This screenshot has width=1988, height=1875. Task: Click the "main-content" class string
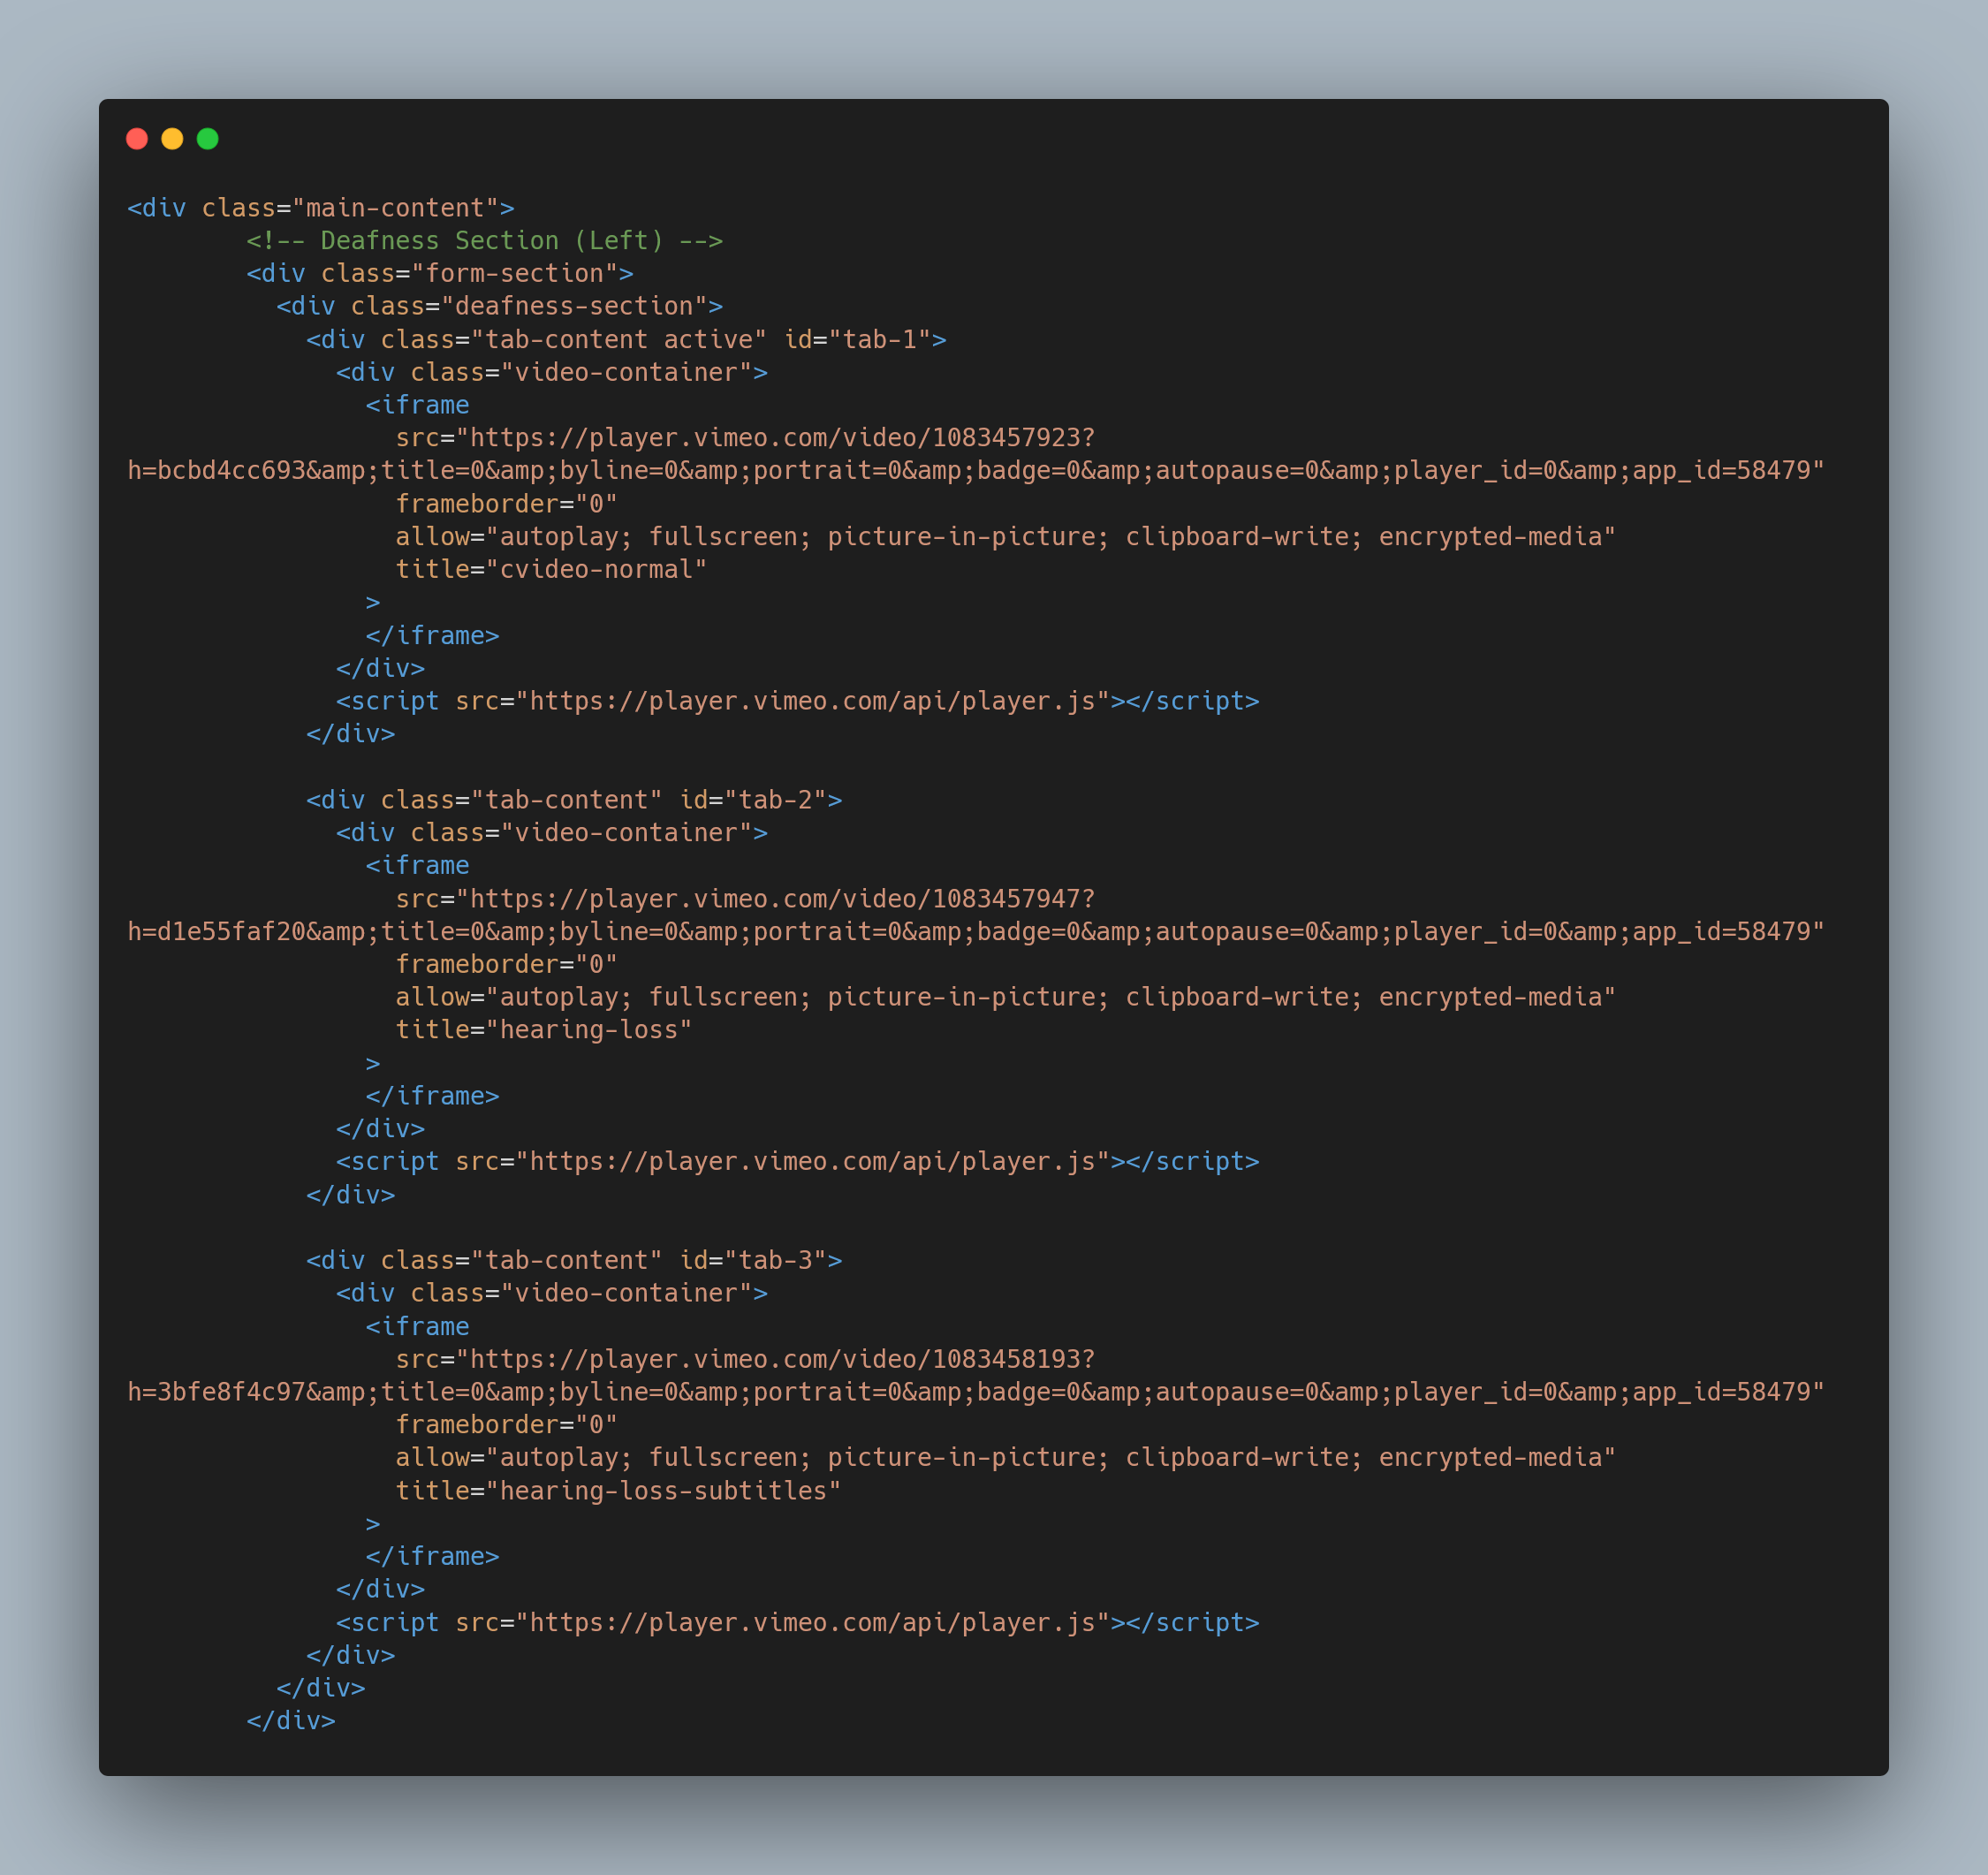394,208
